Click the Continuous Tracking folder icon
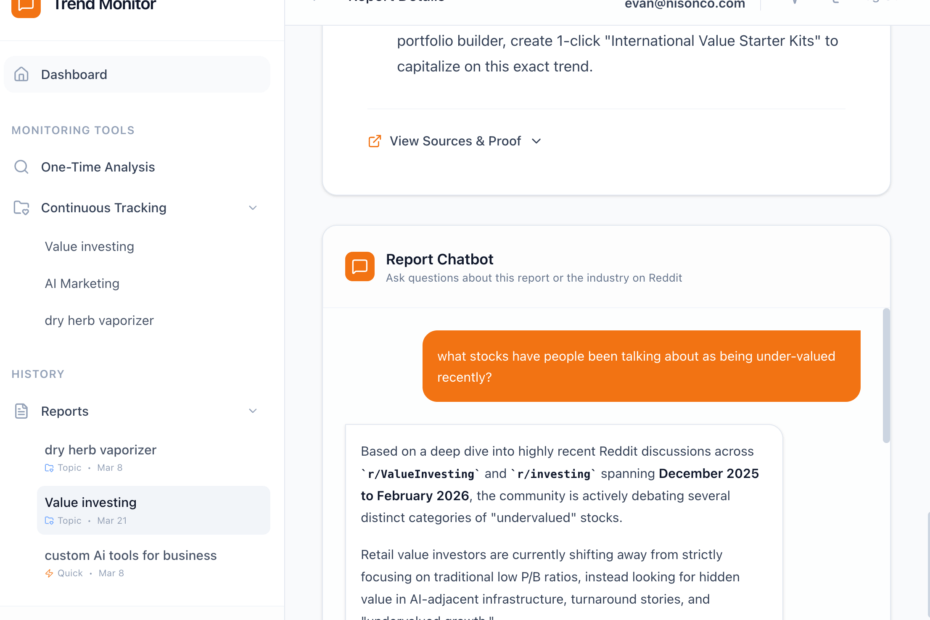 pyautogui.click(x=21, y=208)
